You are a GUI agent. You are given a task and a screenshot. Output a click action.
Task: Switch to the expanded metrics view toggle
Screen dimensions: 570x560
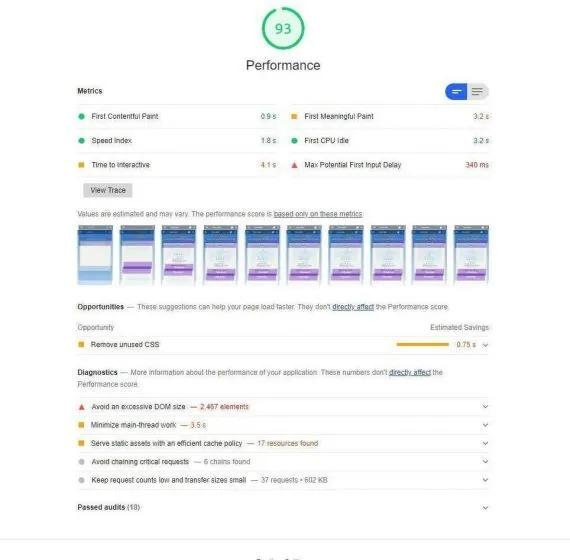point(478,92)
